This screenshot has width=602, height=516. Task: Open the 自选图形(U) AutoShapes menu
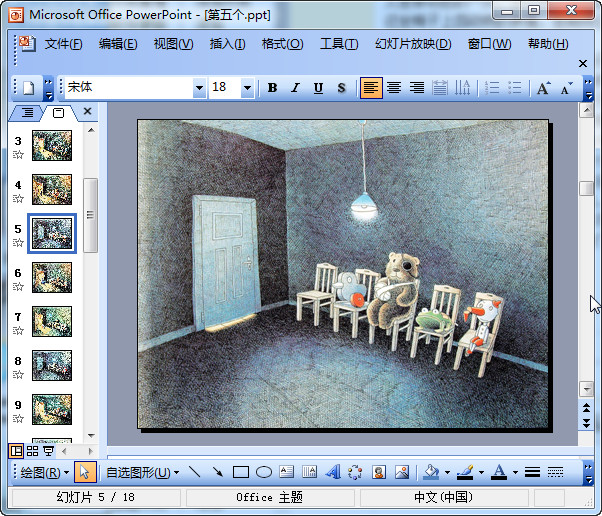click(142, 472)
